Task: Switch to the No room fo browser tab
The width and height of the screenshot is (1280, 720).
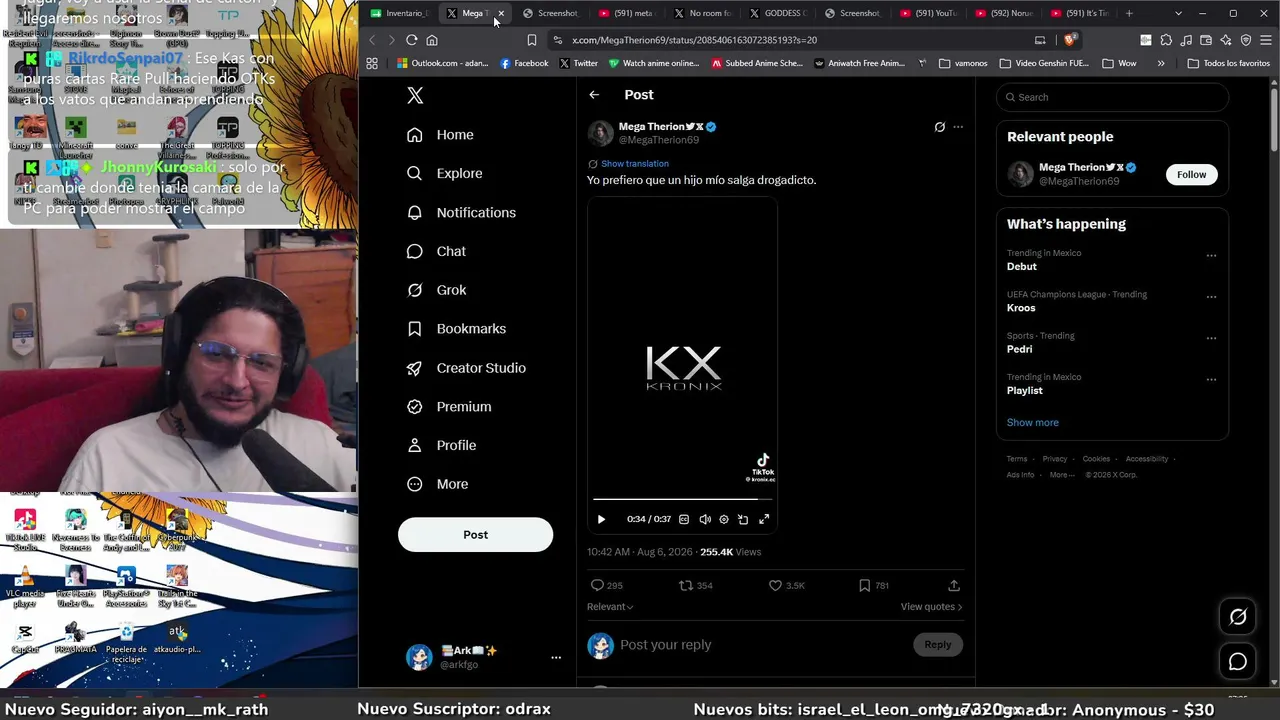Action: (702, 13)
